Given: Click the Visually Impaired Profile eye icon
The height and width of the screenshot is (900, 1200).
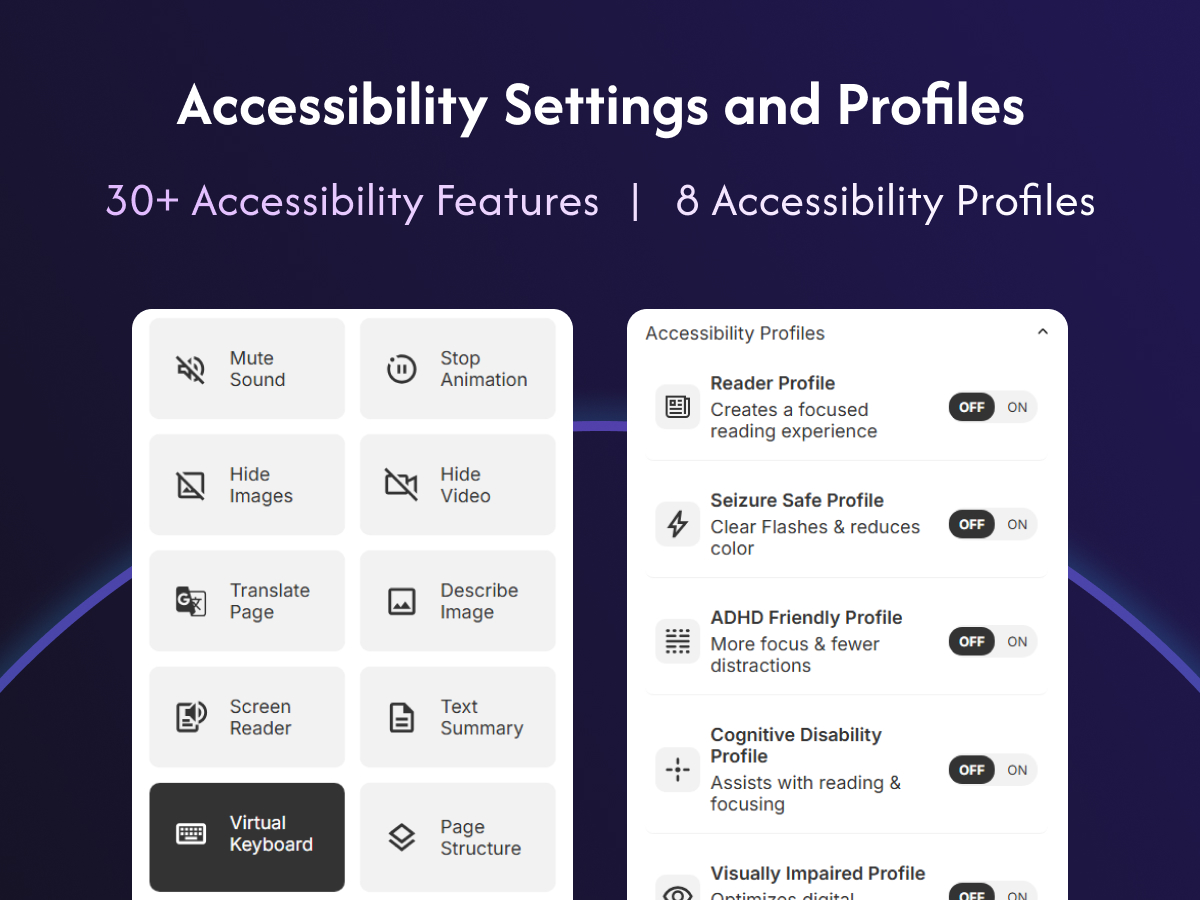Looking at the screenshot, I should coord(678,889).
